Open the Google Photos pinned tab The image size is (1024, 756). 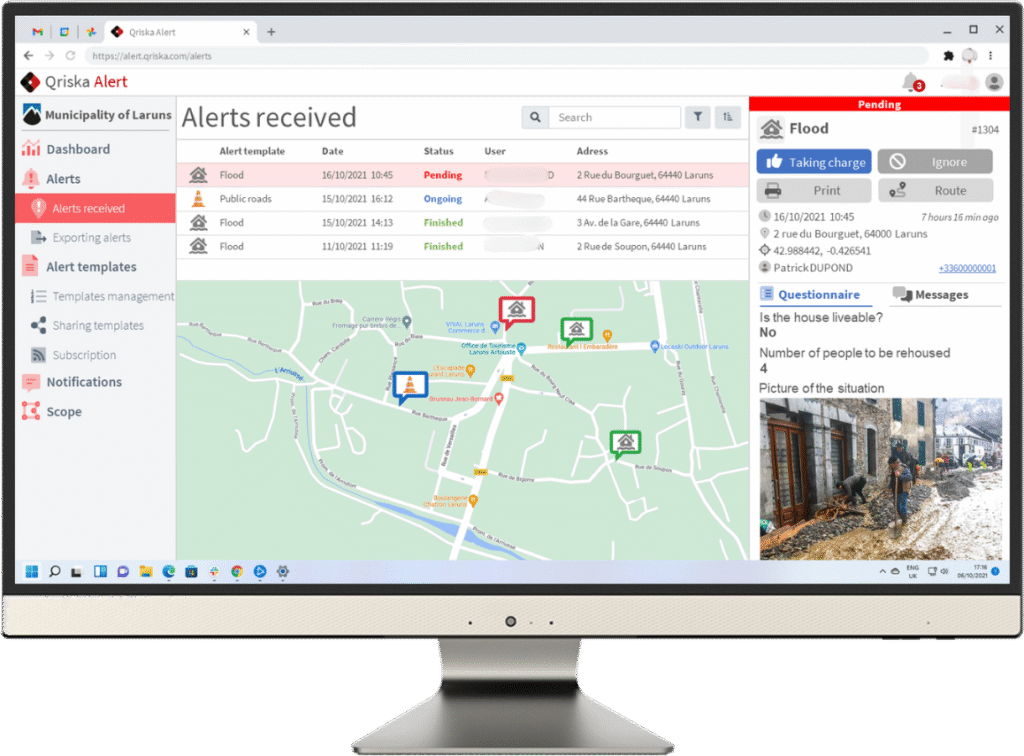91,32
